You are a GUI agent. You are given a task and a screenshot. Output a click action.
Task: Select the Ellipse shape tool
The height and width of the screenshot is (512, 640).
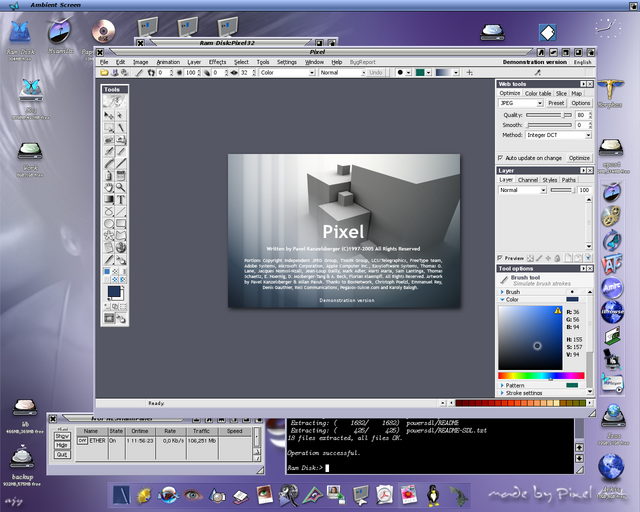point(109,223)
